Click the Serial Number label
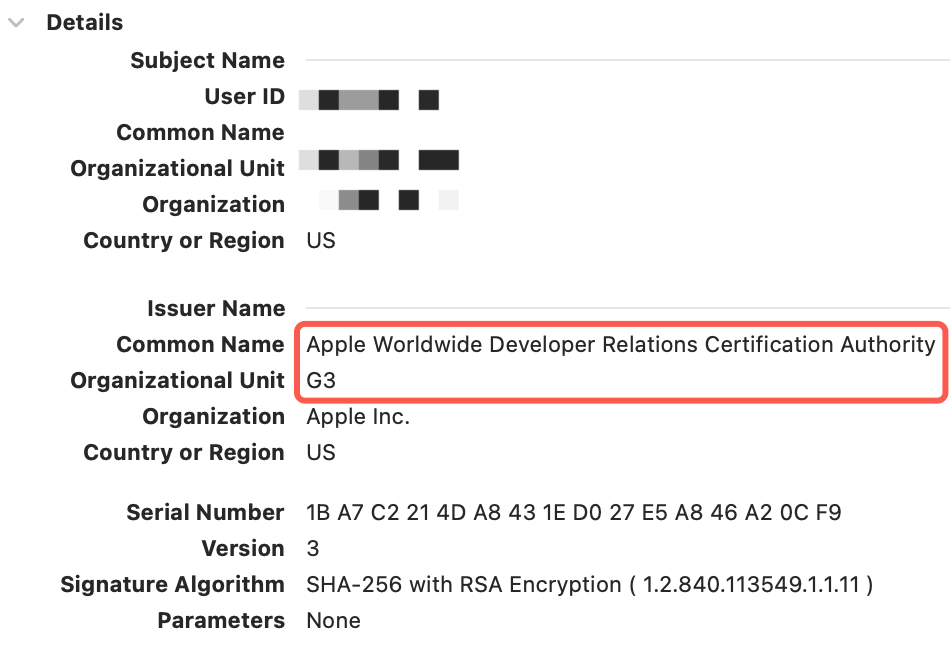This screenshot has height=656, width=950. (205, 513)
